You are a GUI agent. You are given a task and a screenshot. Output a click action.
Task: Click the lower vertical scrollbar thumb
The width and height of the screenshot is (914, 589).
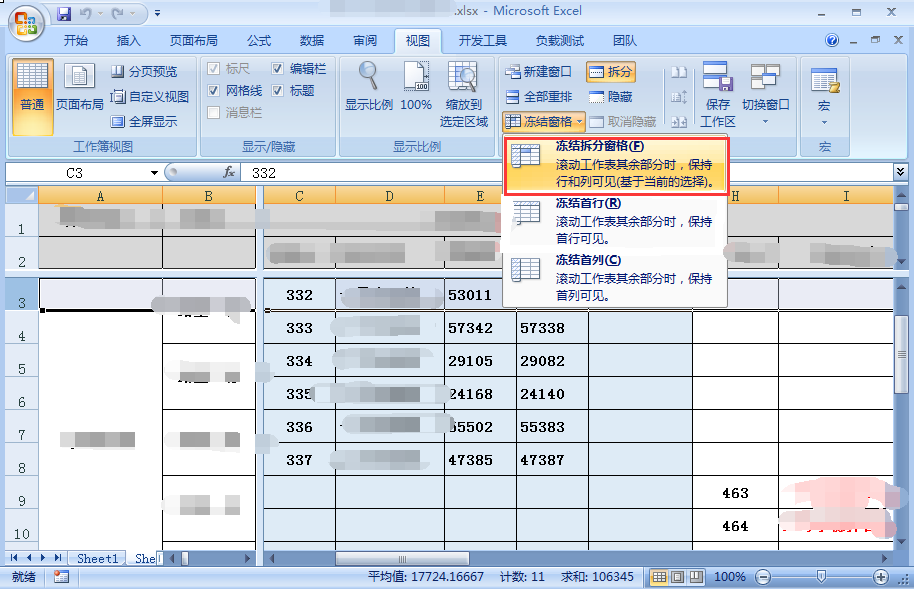pyautogui.click(x=901, y=354)
